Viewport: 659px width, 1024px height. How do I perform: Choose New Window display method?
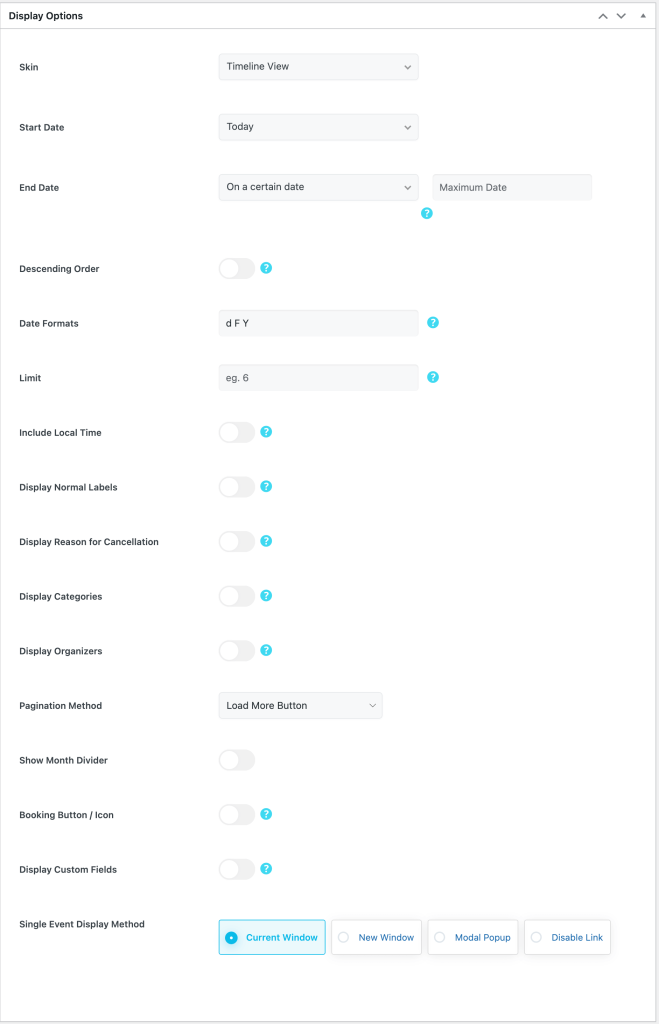[376, 937]
